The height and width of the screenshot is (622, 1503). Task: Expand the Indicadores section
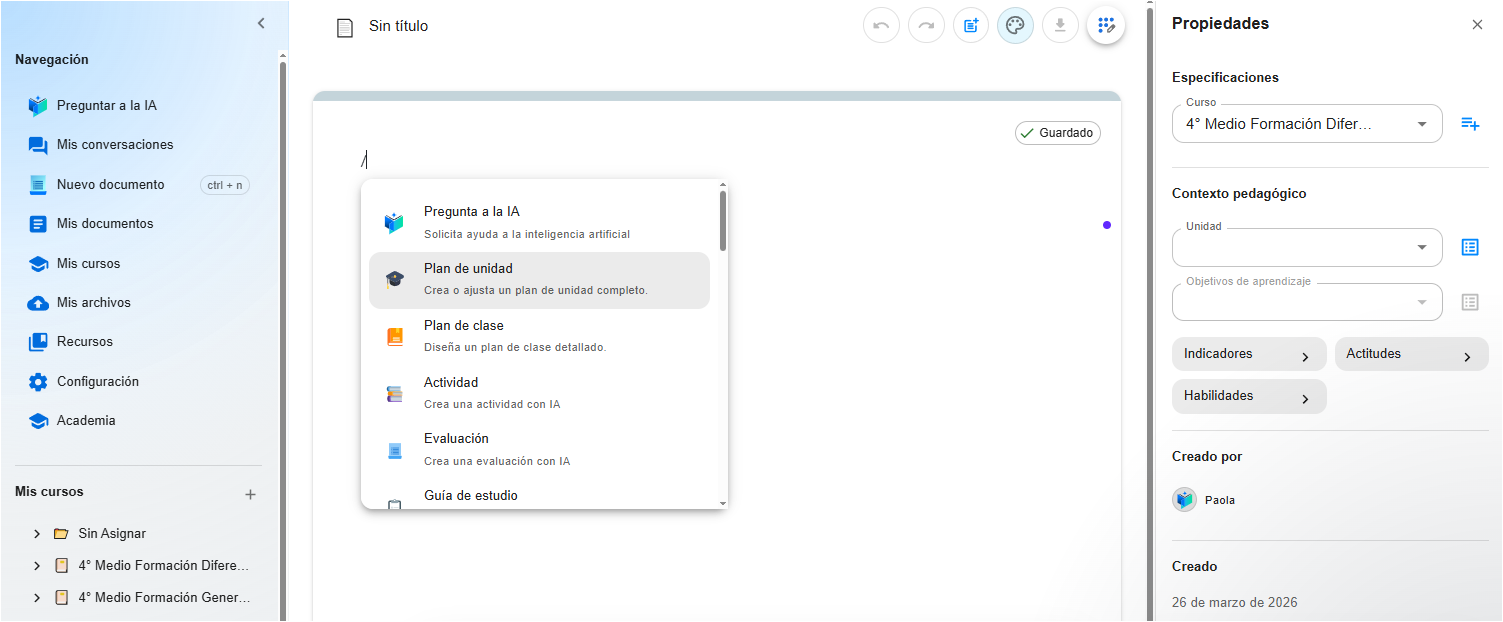click(x=1248, y=355)
